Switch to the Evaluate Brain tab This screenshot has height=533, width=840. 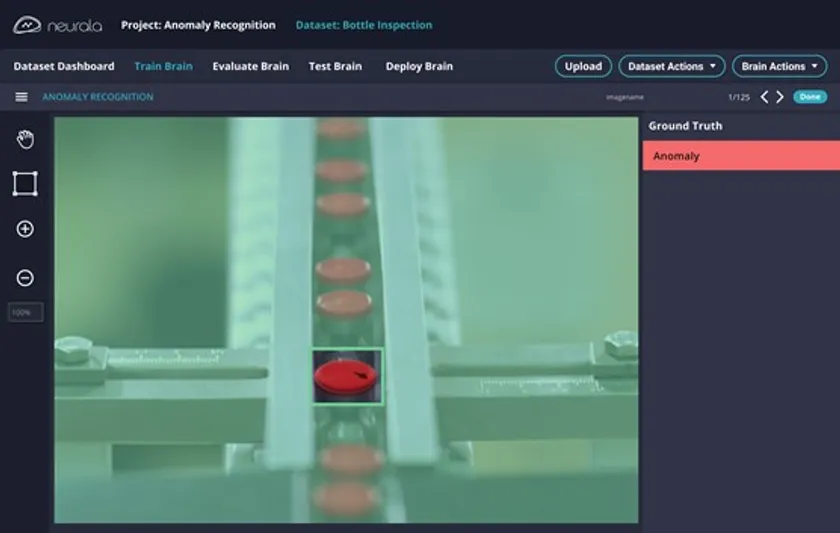click(251, 66)
